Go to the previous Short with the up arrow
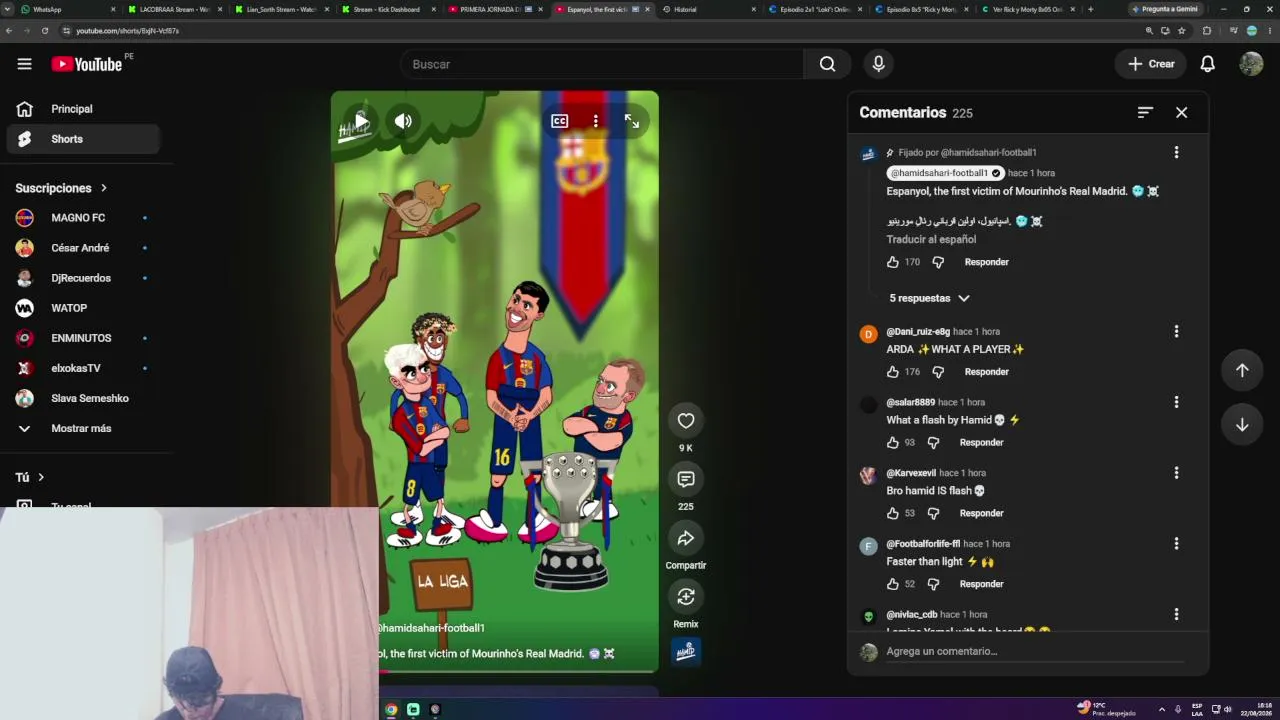This screenshot has height=720, width=1280. [x=1242, y=370]
